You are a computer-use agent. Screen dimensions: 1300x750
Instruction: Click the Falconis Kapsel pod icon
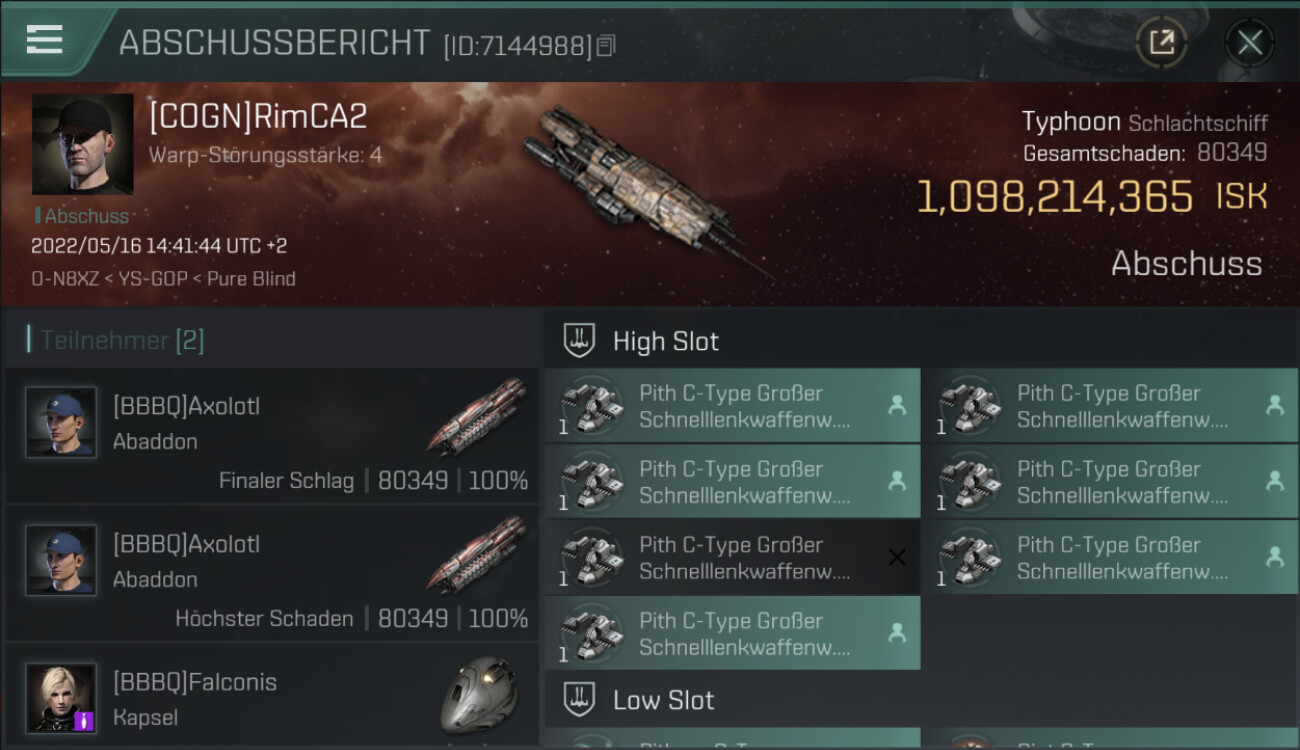tap(479, 695)
